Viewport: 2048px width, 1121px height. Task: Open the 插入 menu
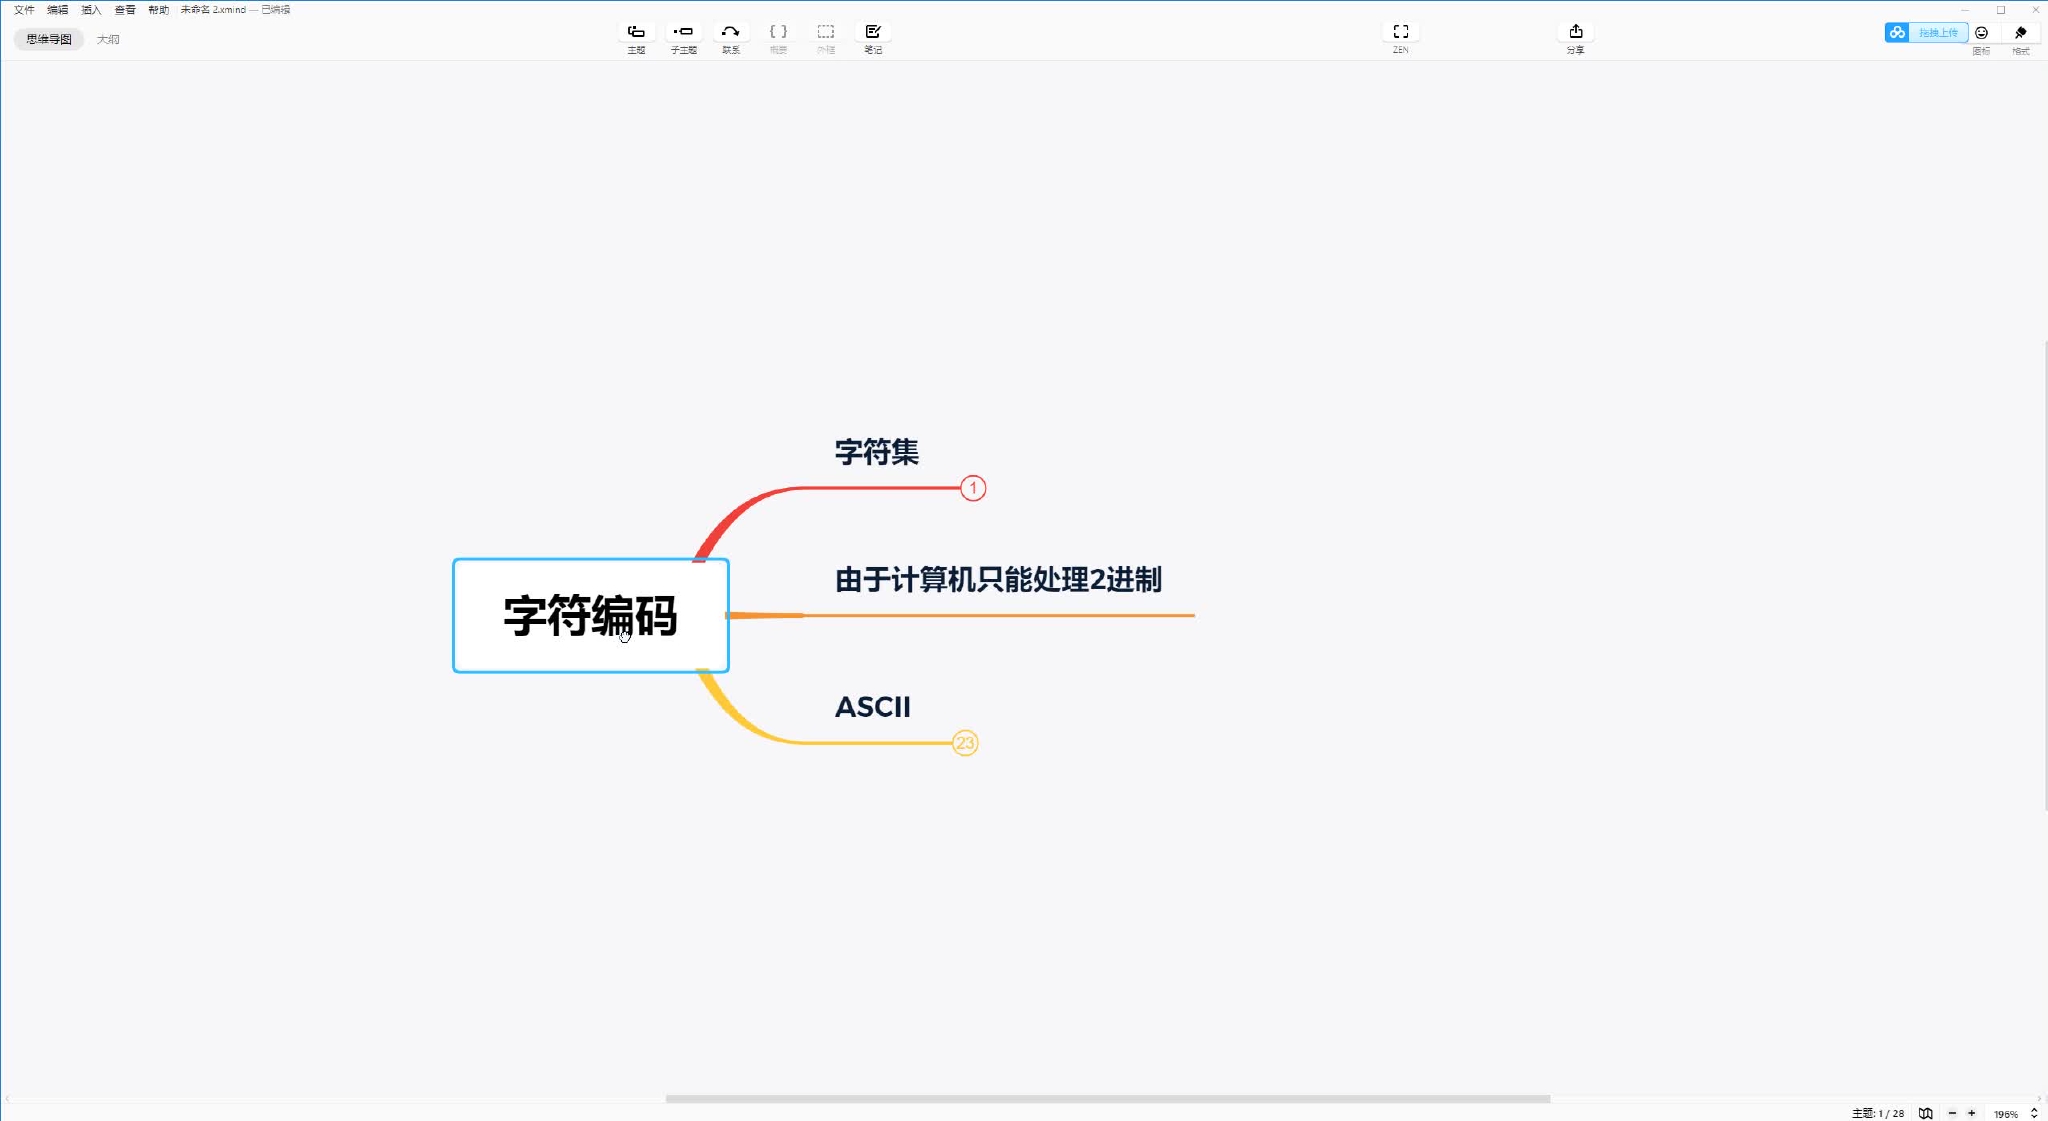point(91,10)
